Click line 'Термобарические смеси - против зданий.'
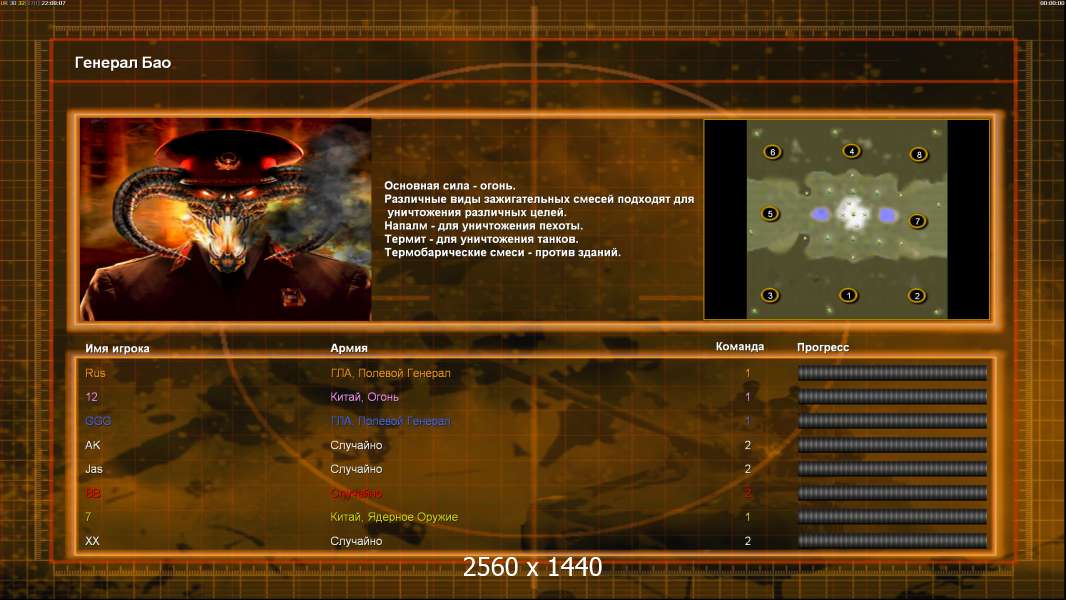 [x=502, y=252]
